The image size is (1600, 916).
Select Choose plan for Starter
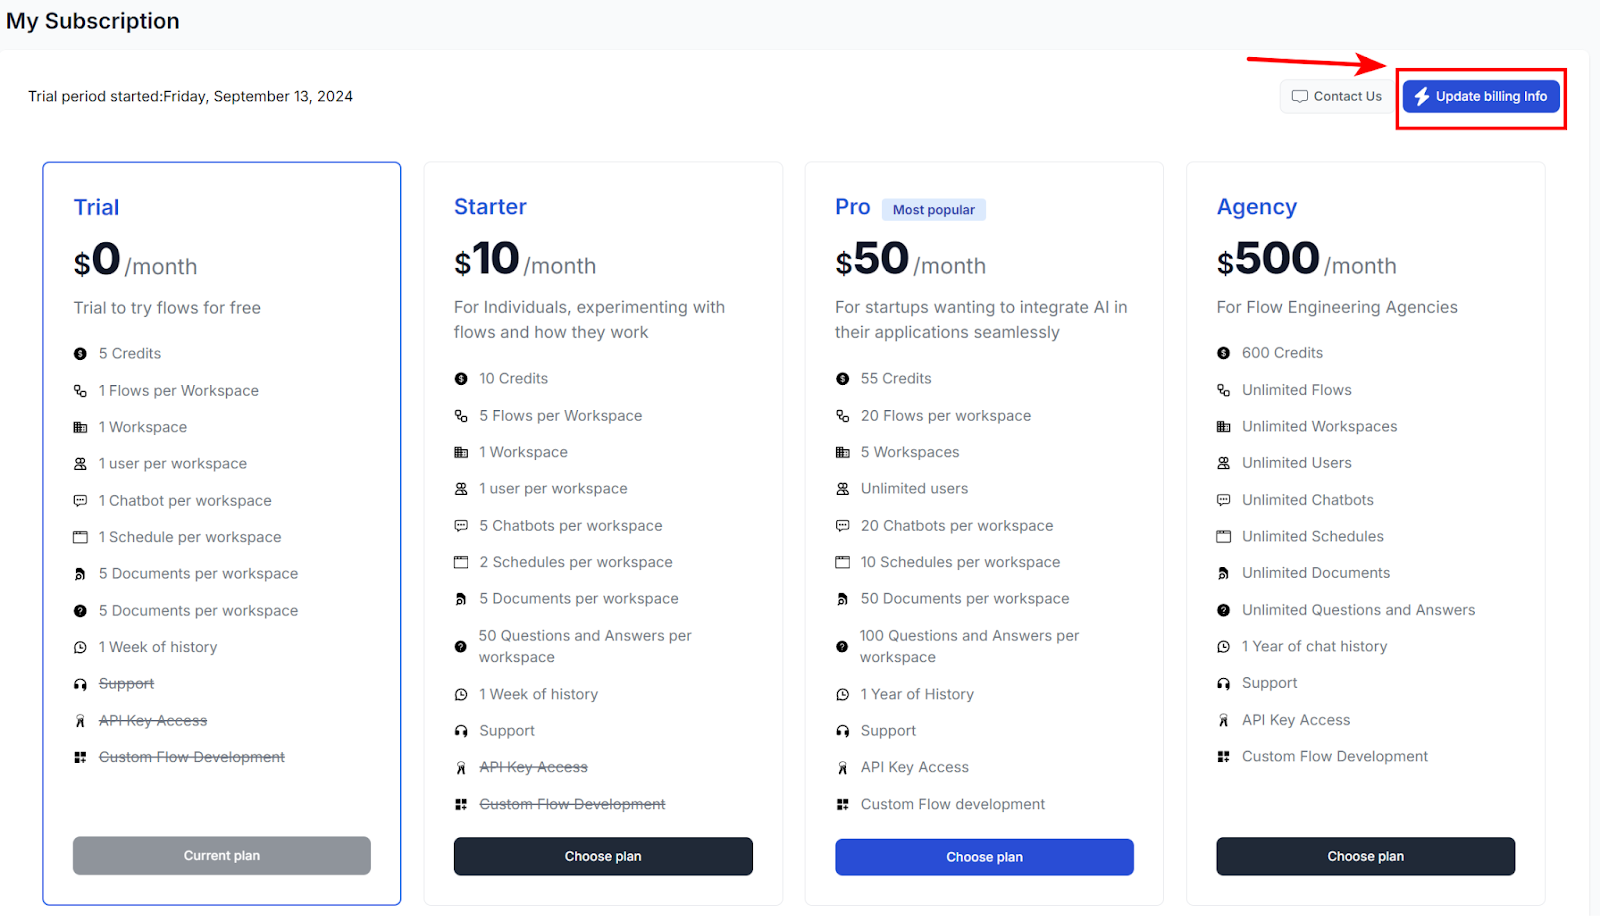point(602,856)
